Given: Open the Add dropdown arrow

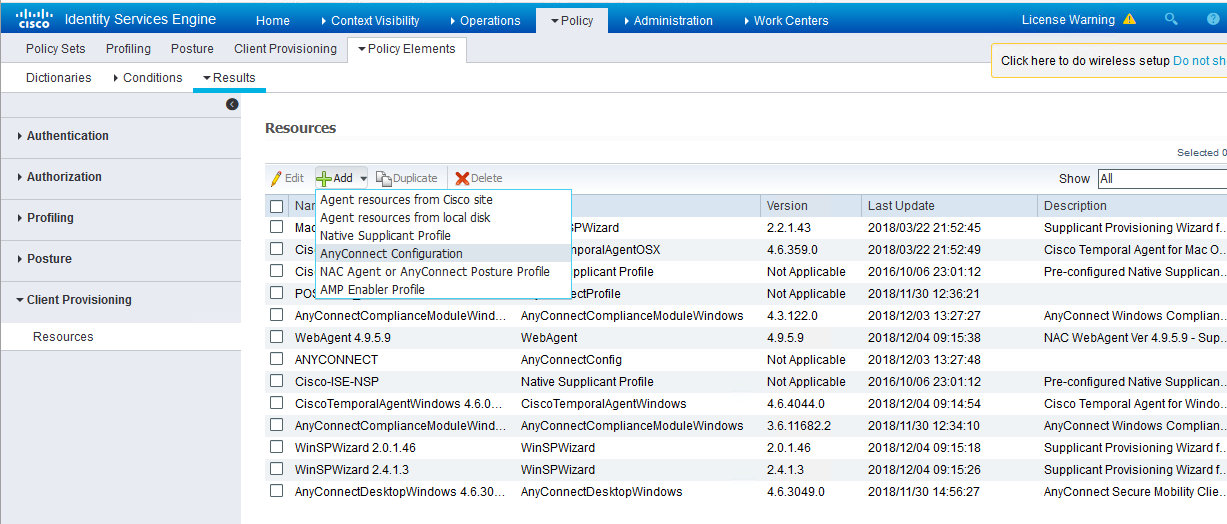Looking at the screenshot, I should click(x=364, y=179).
